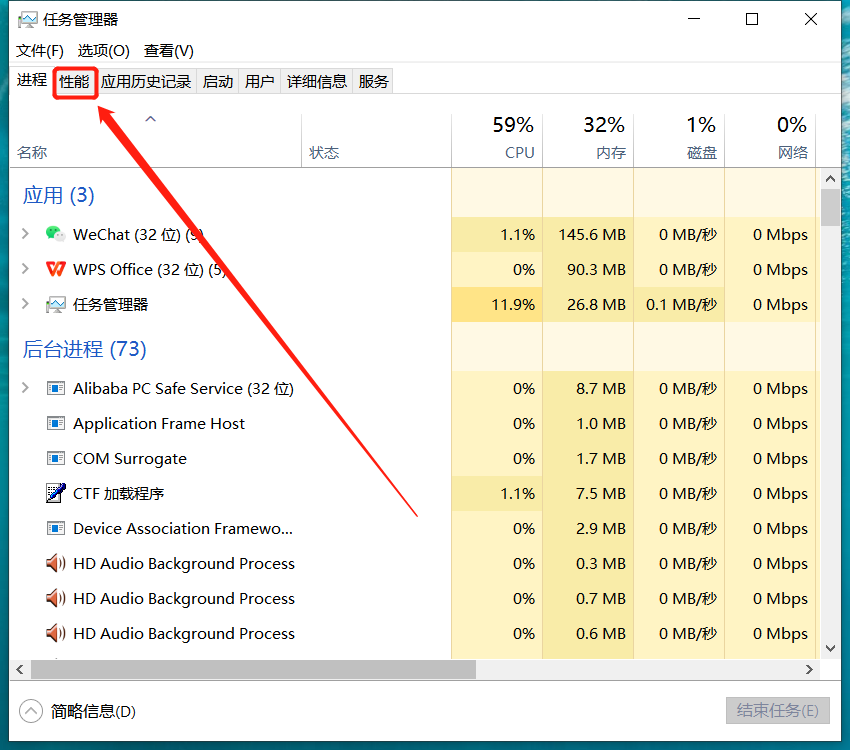The image size is (850, 750).
Task: Click the vertical scrollbar thumb
Action: pos(830,207)
